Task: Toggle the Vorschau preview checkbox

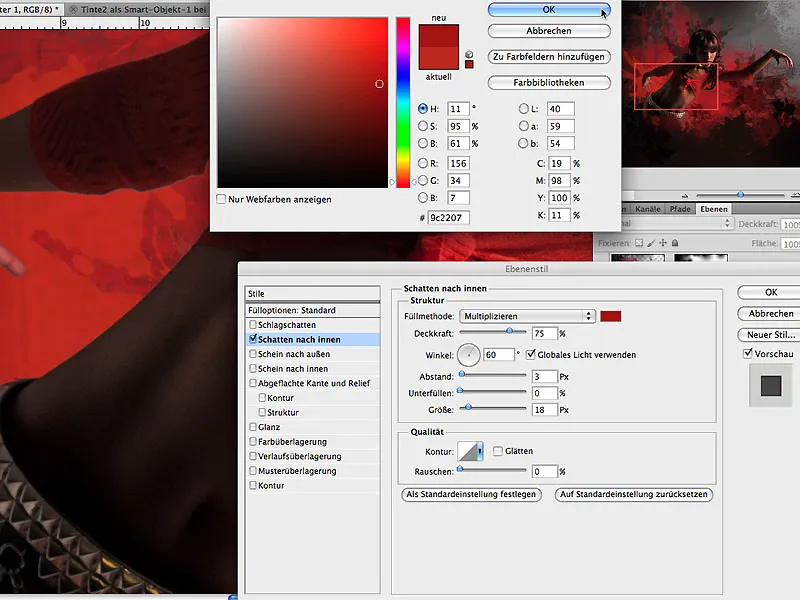Action: [x=748, y=353]
